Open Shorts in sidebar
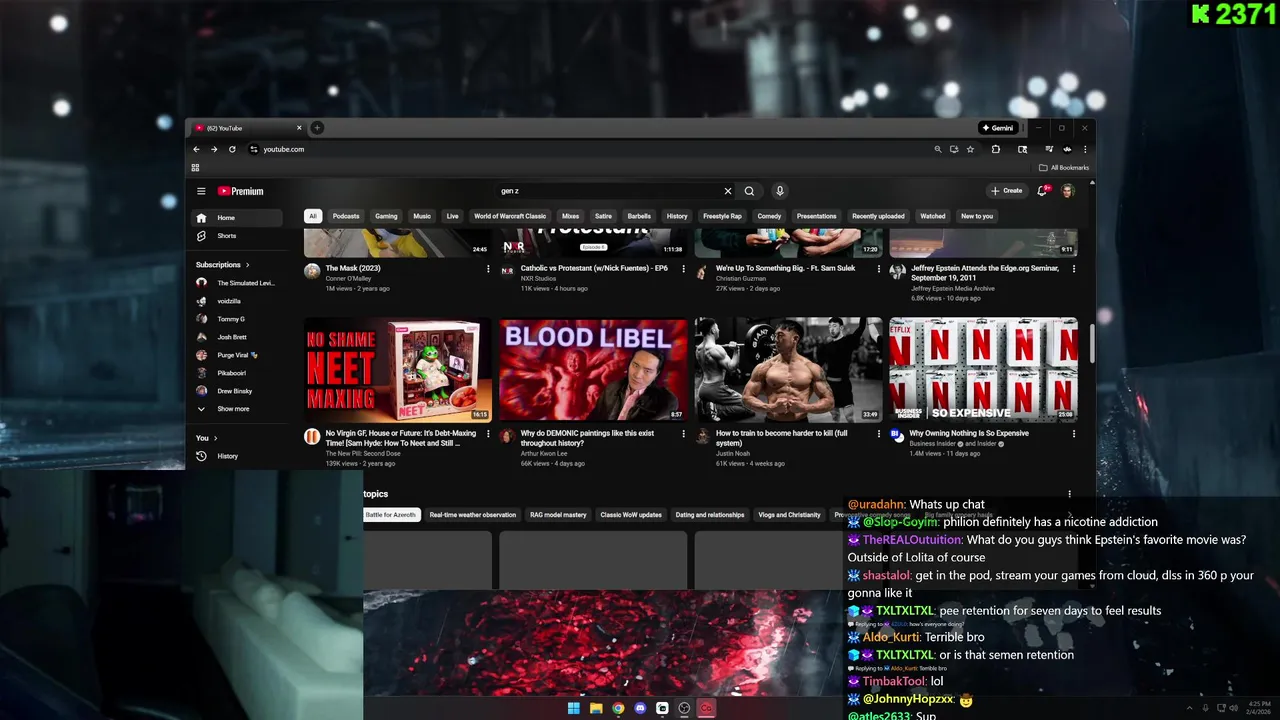The height and width of the screenshot is (720, 1280). point(236,236)
